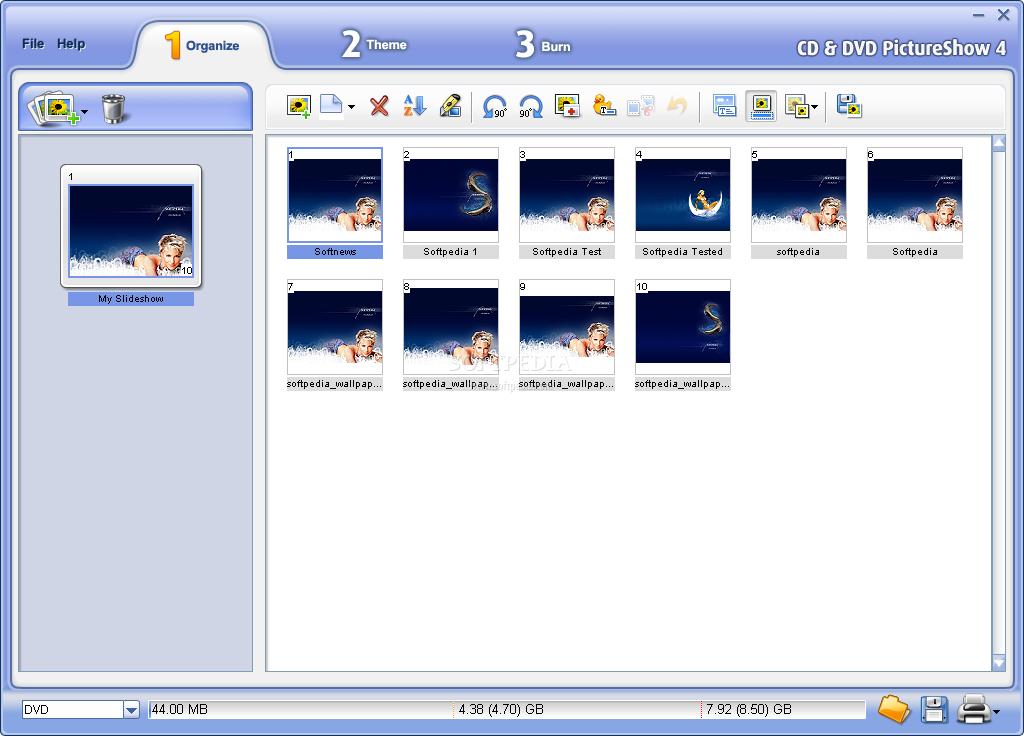Toggle the thumbnail with caption view
The width and height of the screenshot is (1024, 736).
point(761,106)
